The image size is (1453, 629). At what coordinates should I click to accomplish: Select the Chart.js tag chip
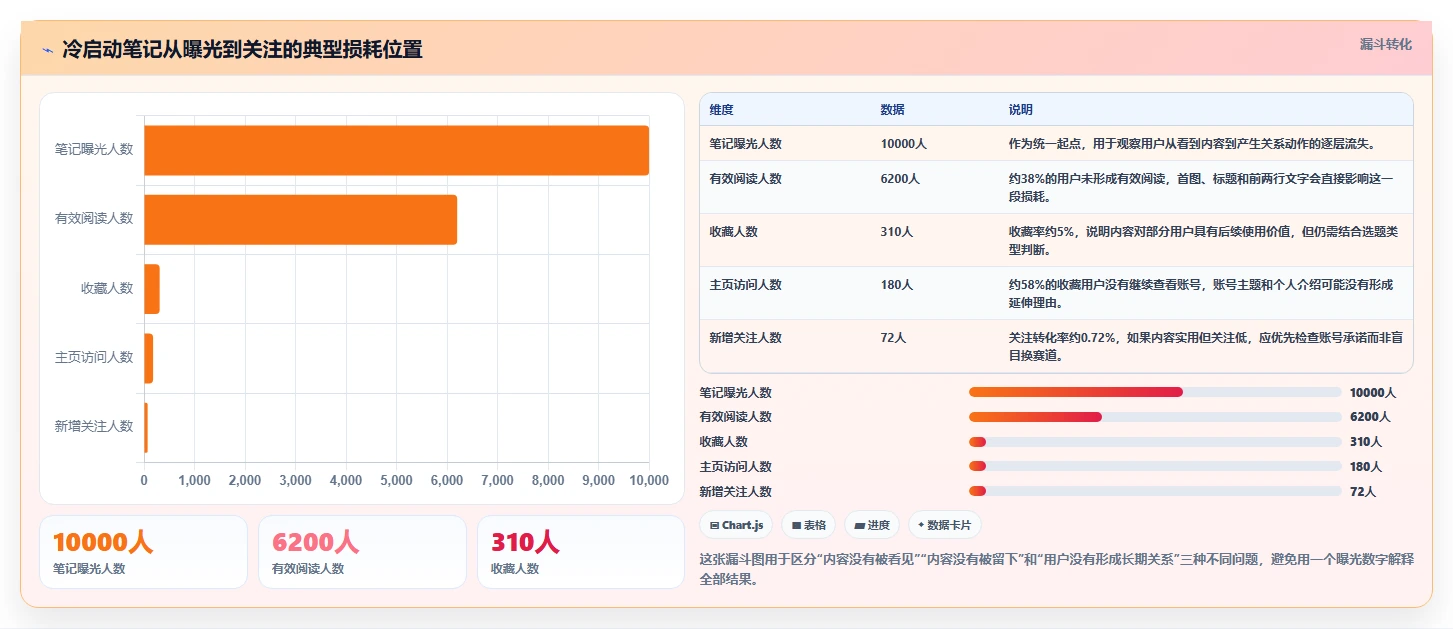coord(736,525)
